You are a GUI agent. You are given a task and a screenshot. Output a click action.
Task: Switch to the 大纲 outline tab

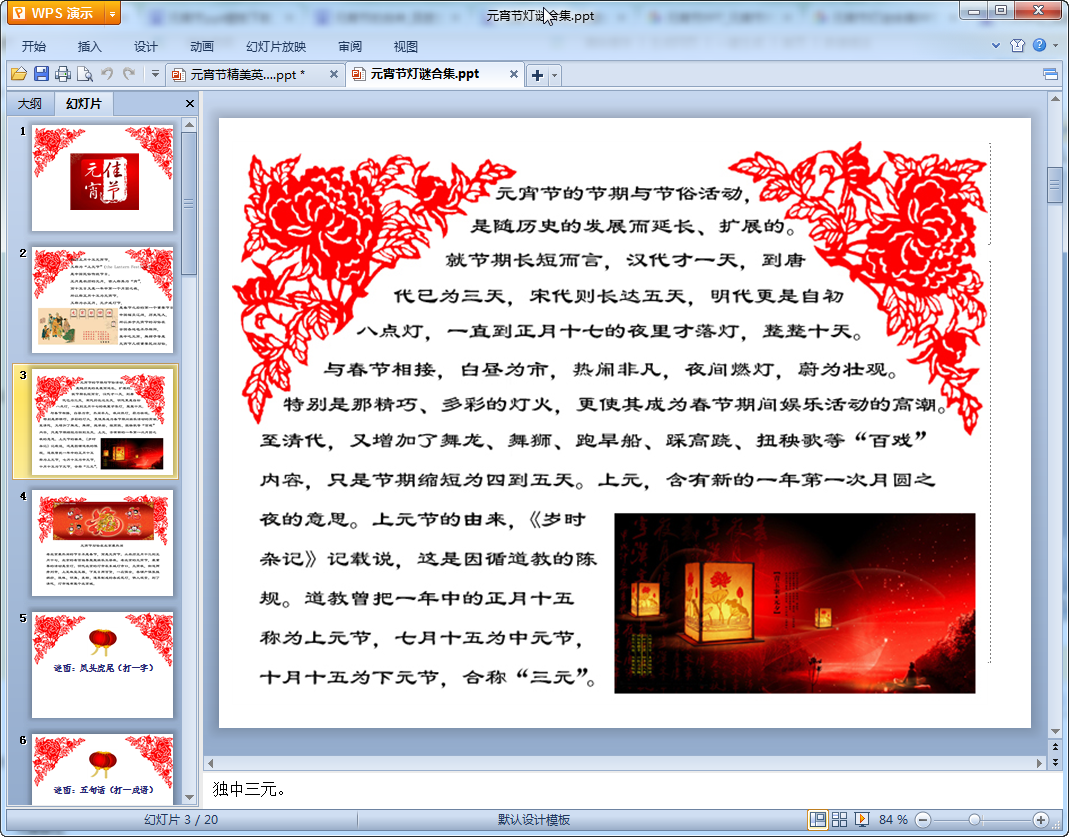30,103
